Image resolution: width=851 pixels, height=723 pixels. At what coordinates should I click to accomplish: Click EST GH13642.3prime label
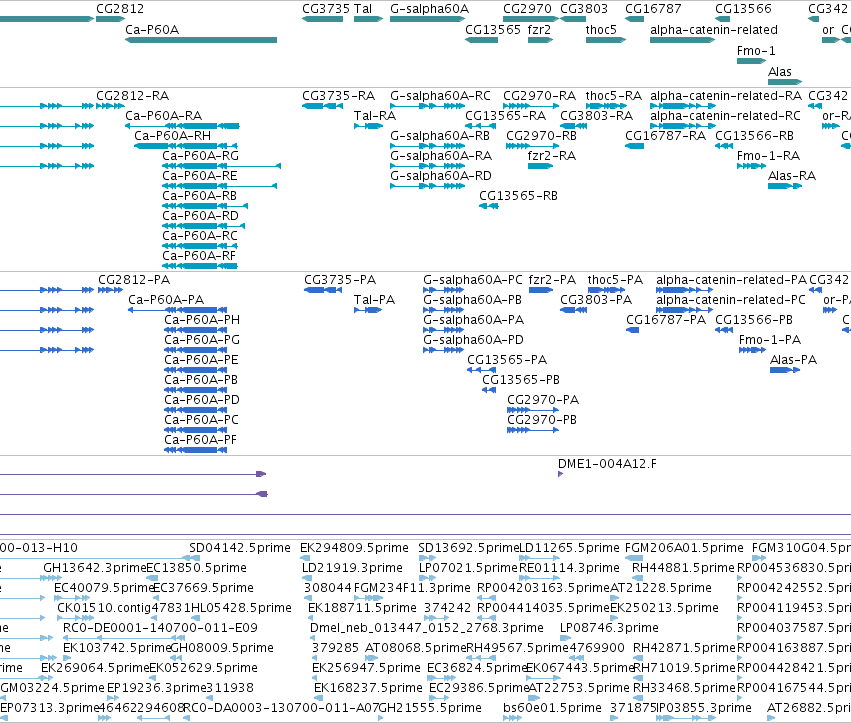coord(95,568)
